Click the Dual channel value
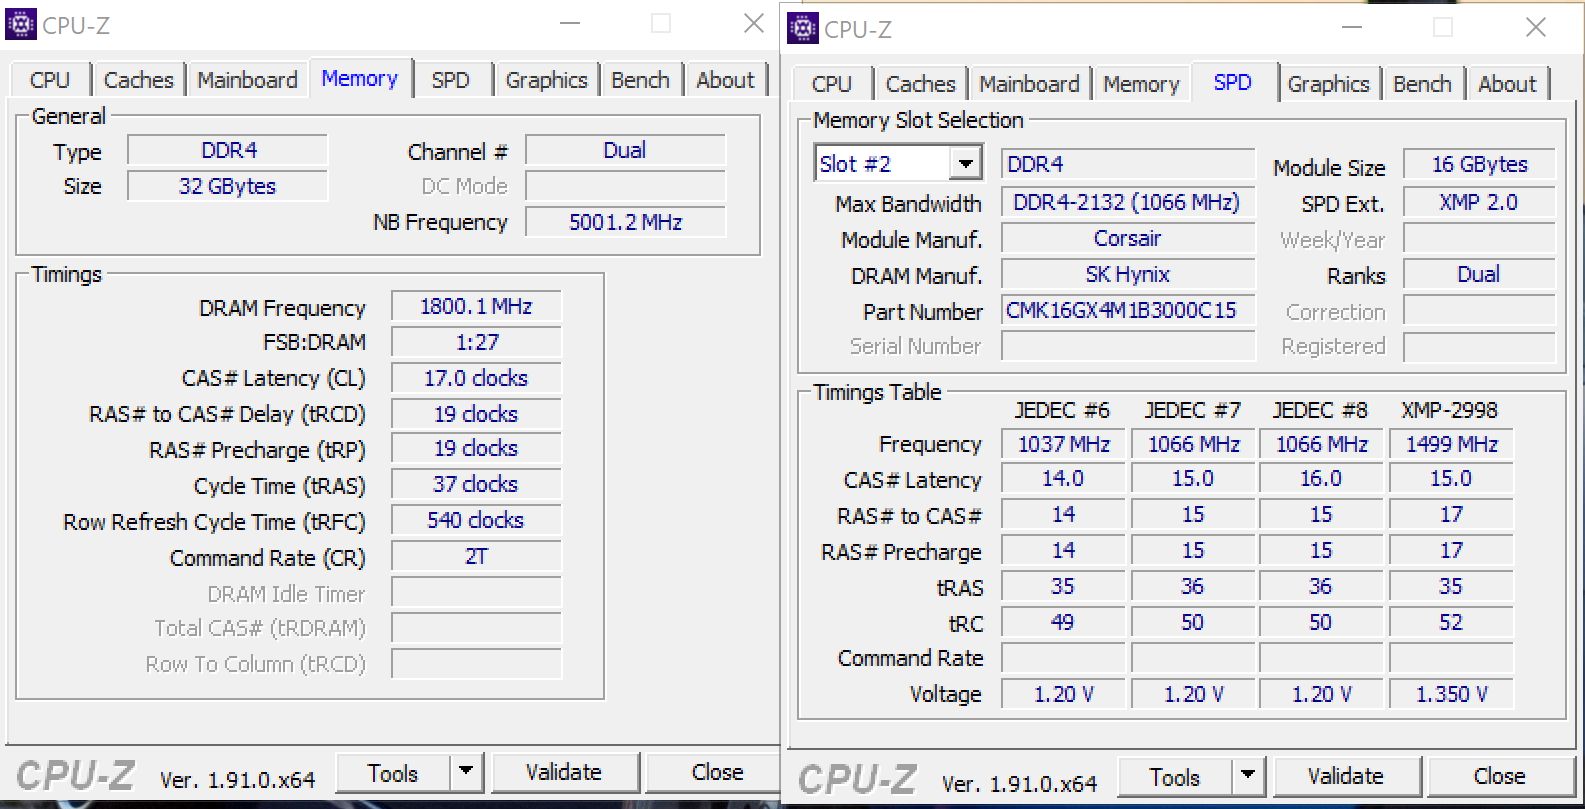The width and height of the screenshot is (1585, 809). coord(625,151)
